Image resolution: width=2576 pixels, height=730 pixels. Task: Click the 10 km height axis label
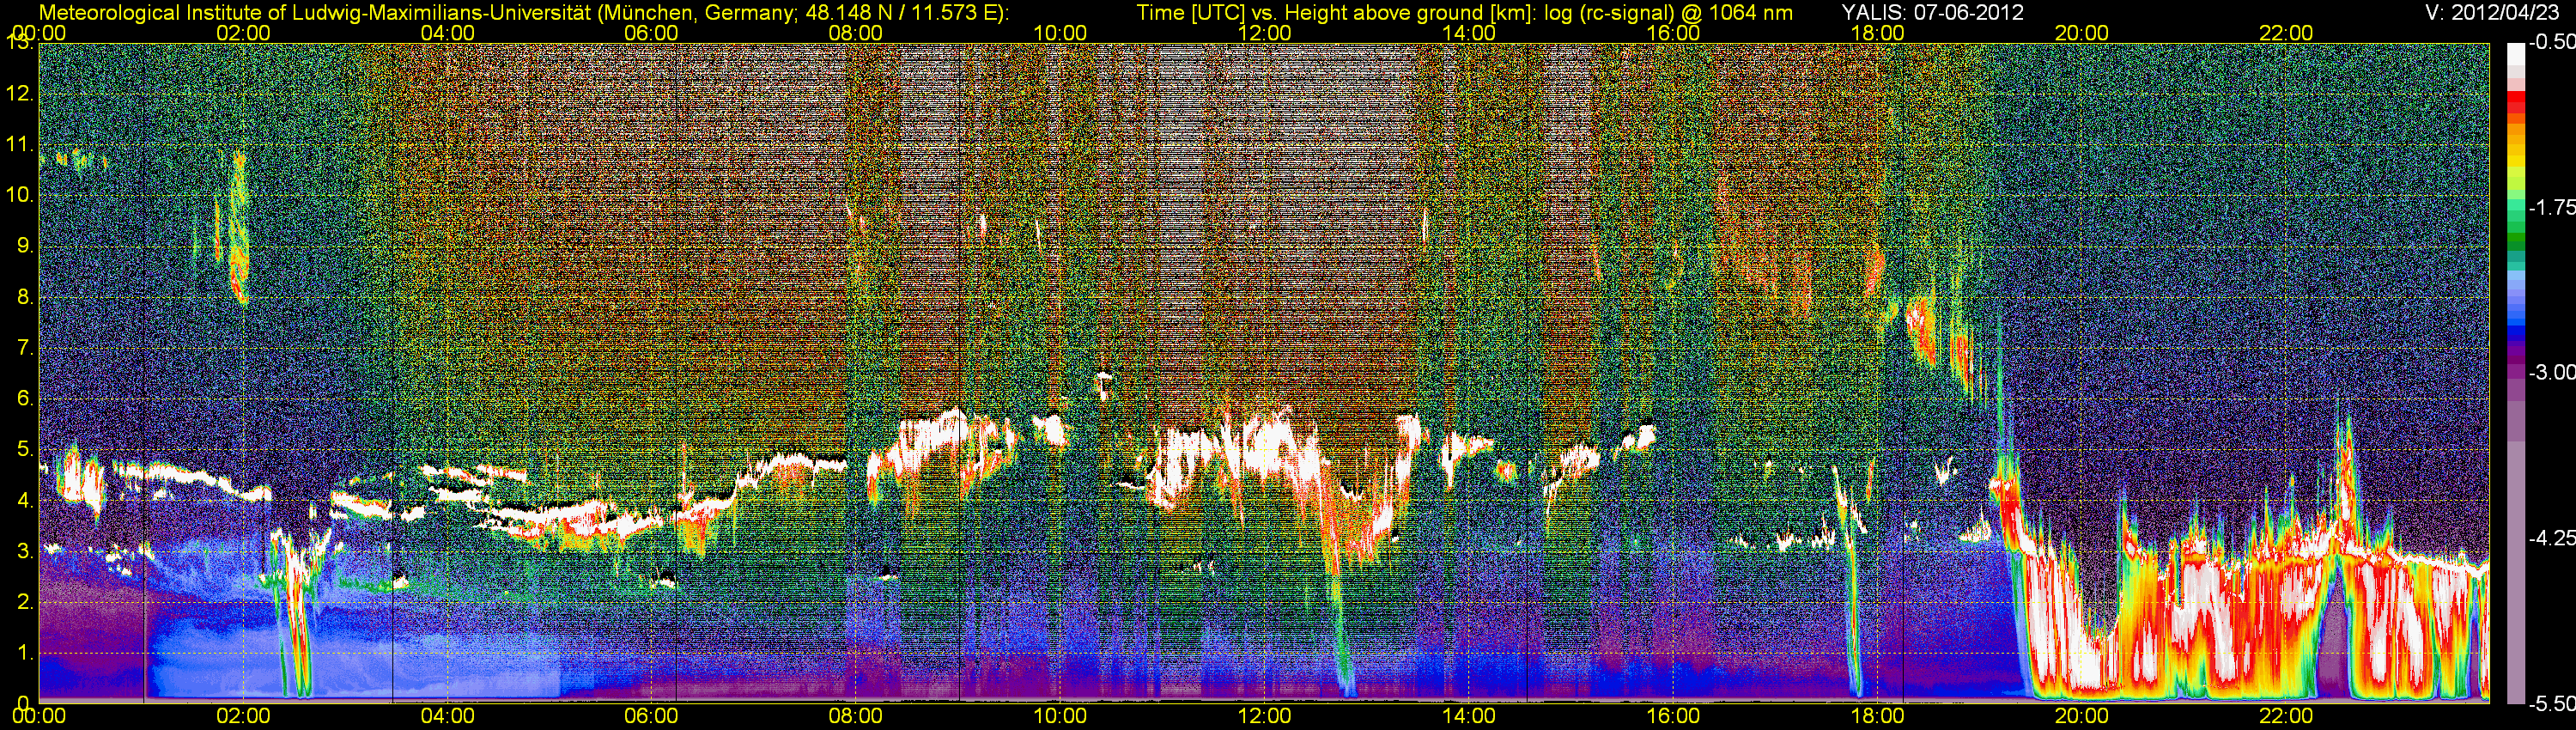coord(20,195)
